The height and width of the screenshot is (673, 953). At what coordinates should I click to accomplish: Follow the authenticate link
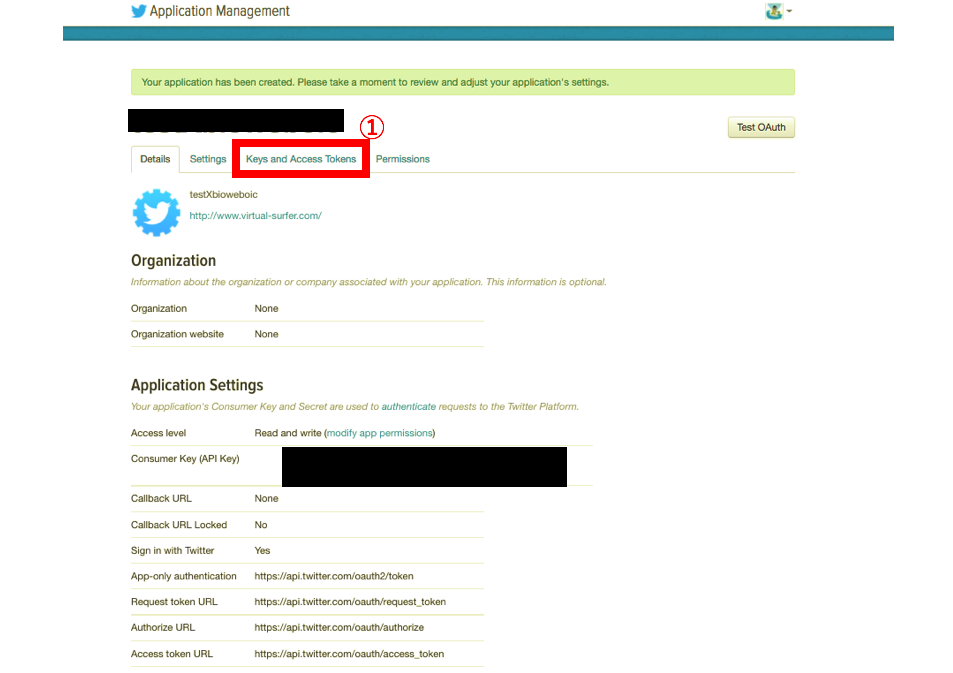(408, 407)
